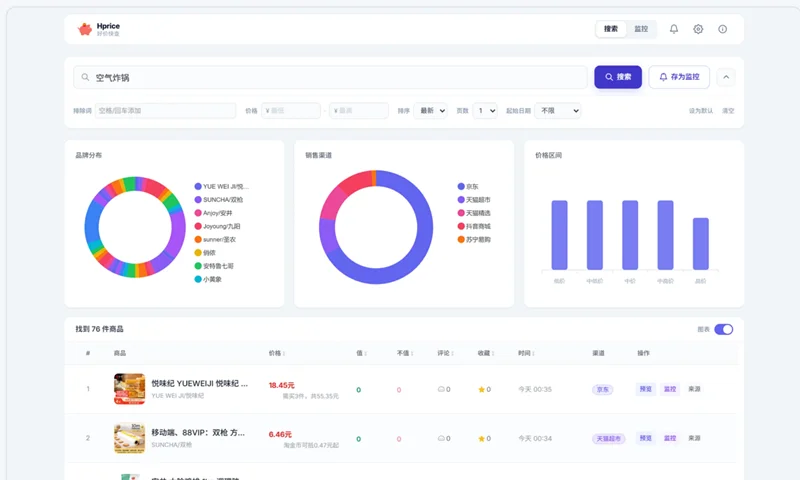Open product title 移动端、88VIP：双枪
Image resolution: width=800 pixels, height=480 pixels.
pos(198,433)
